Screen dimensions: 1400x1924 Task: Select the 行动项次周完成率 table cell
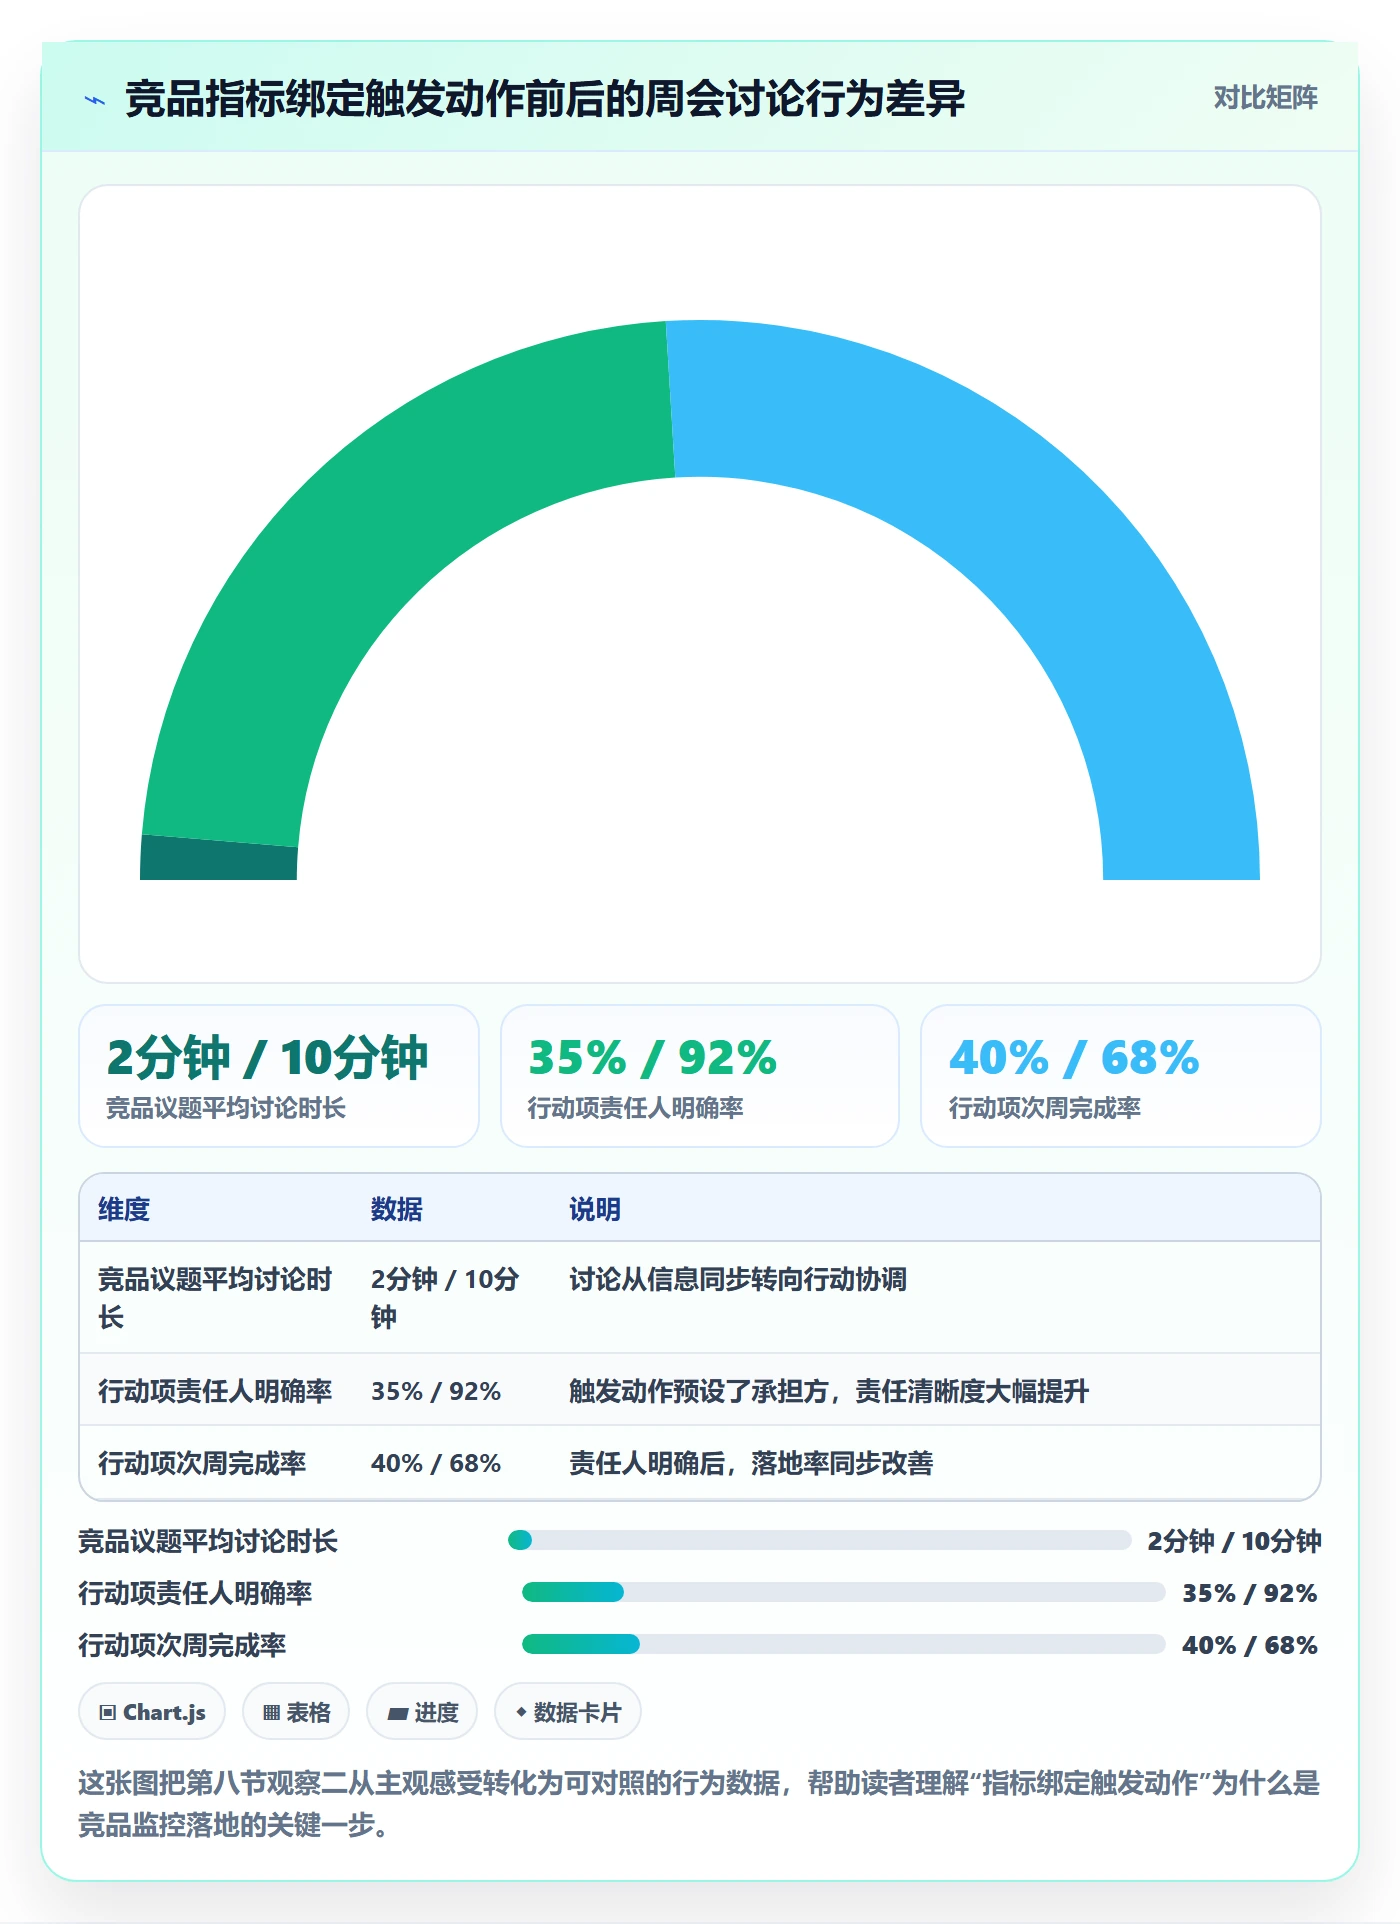tap(216, 1463)
